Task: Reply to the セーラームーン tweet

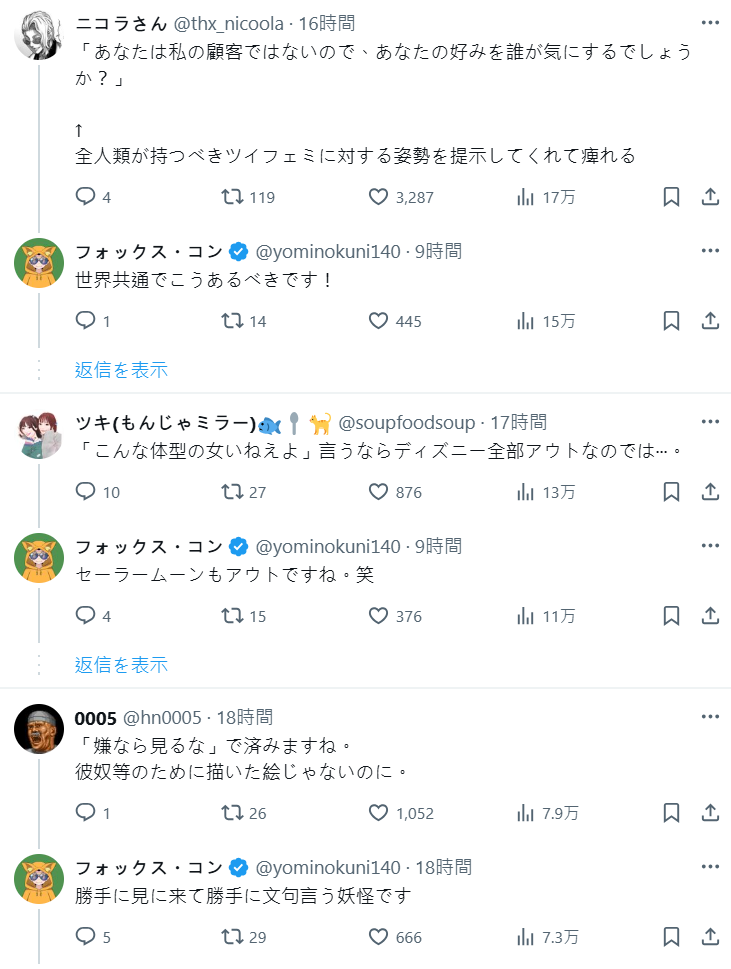Action: point(86,616)
